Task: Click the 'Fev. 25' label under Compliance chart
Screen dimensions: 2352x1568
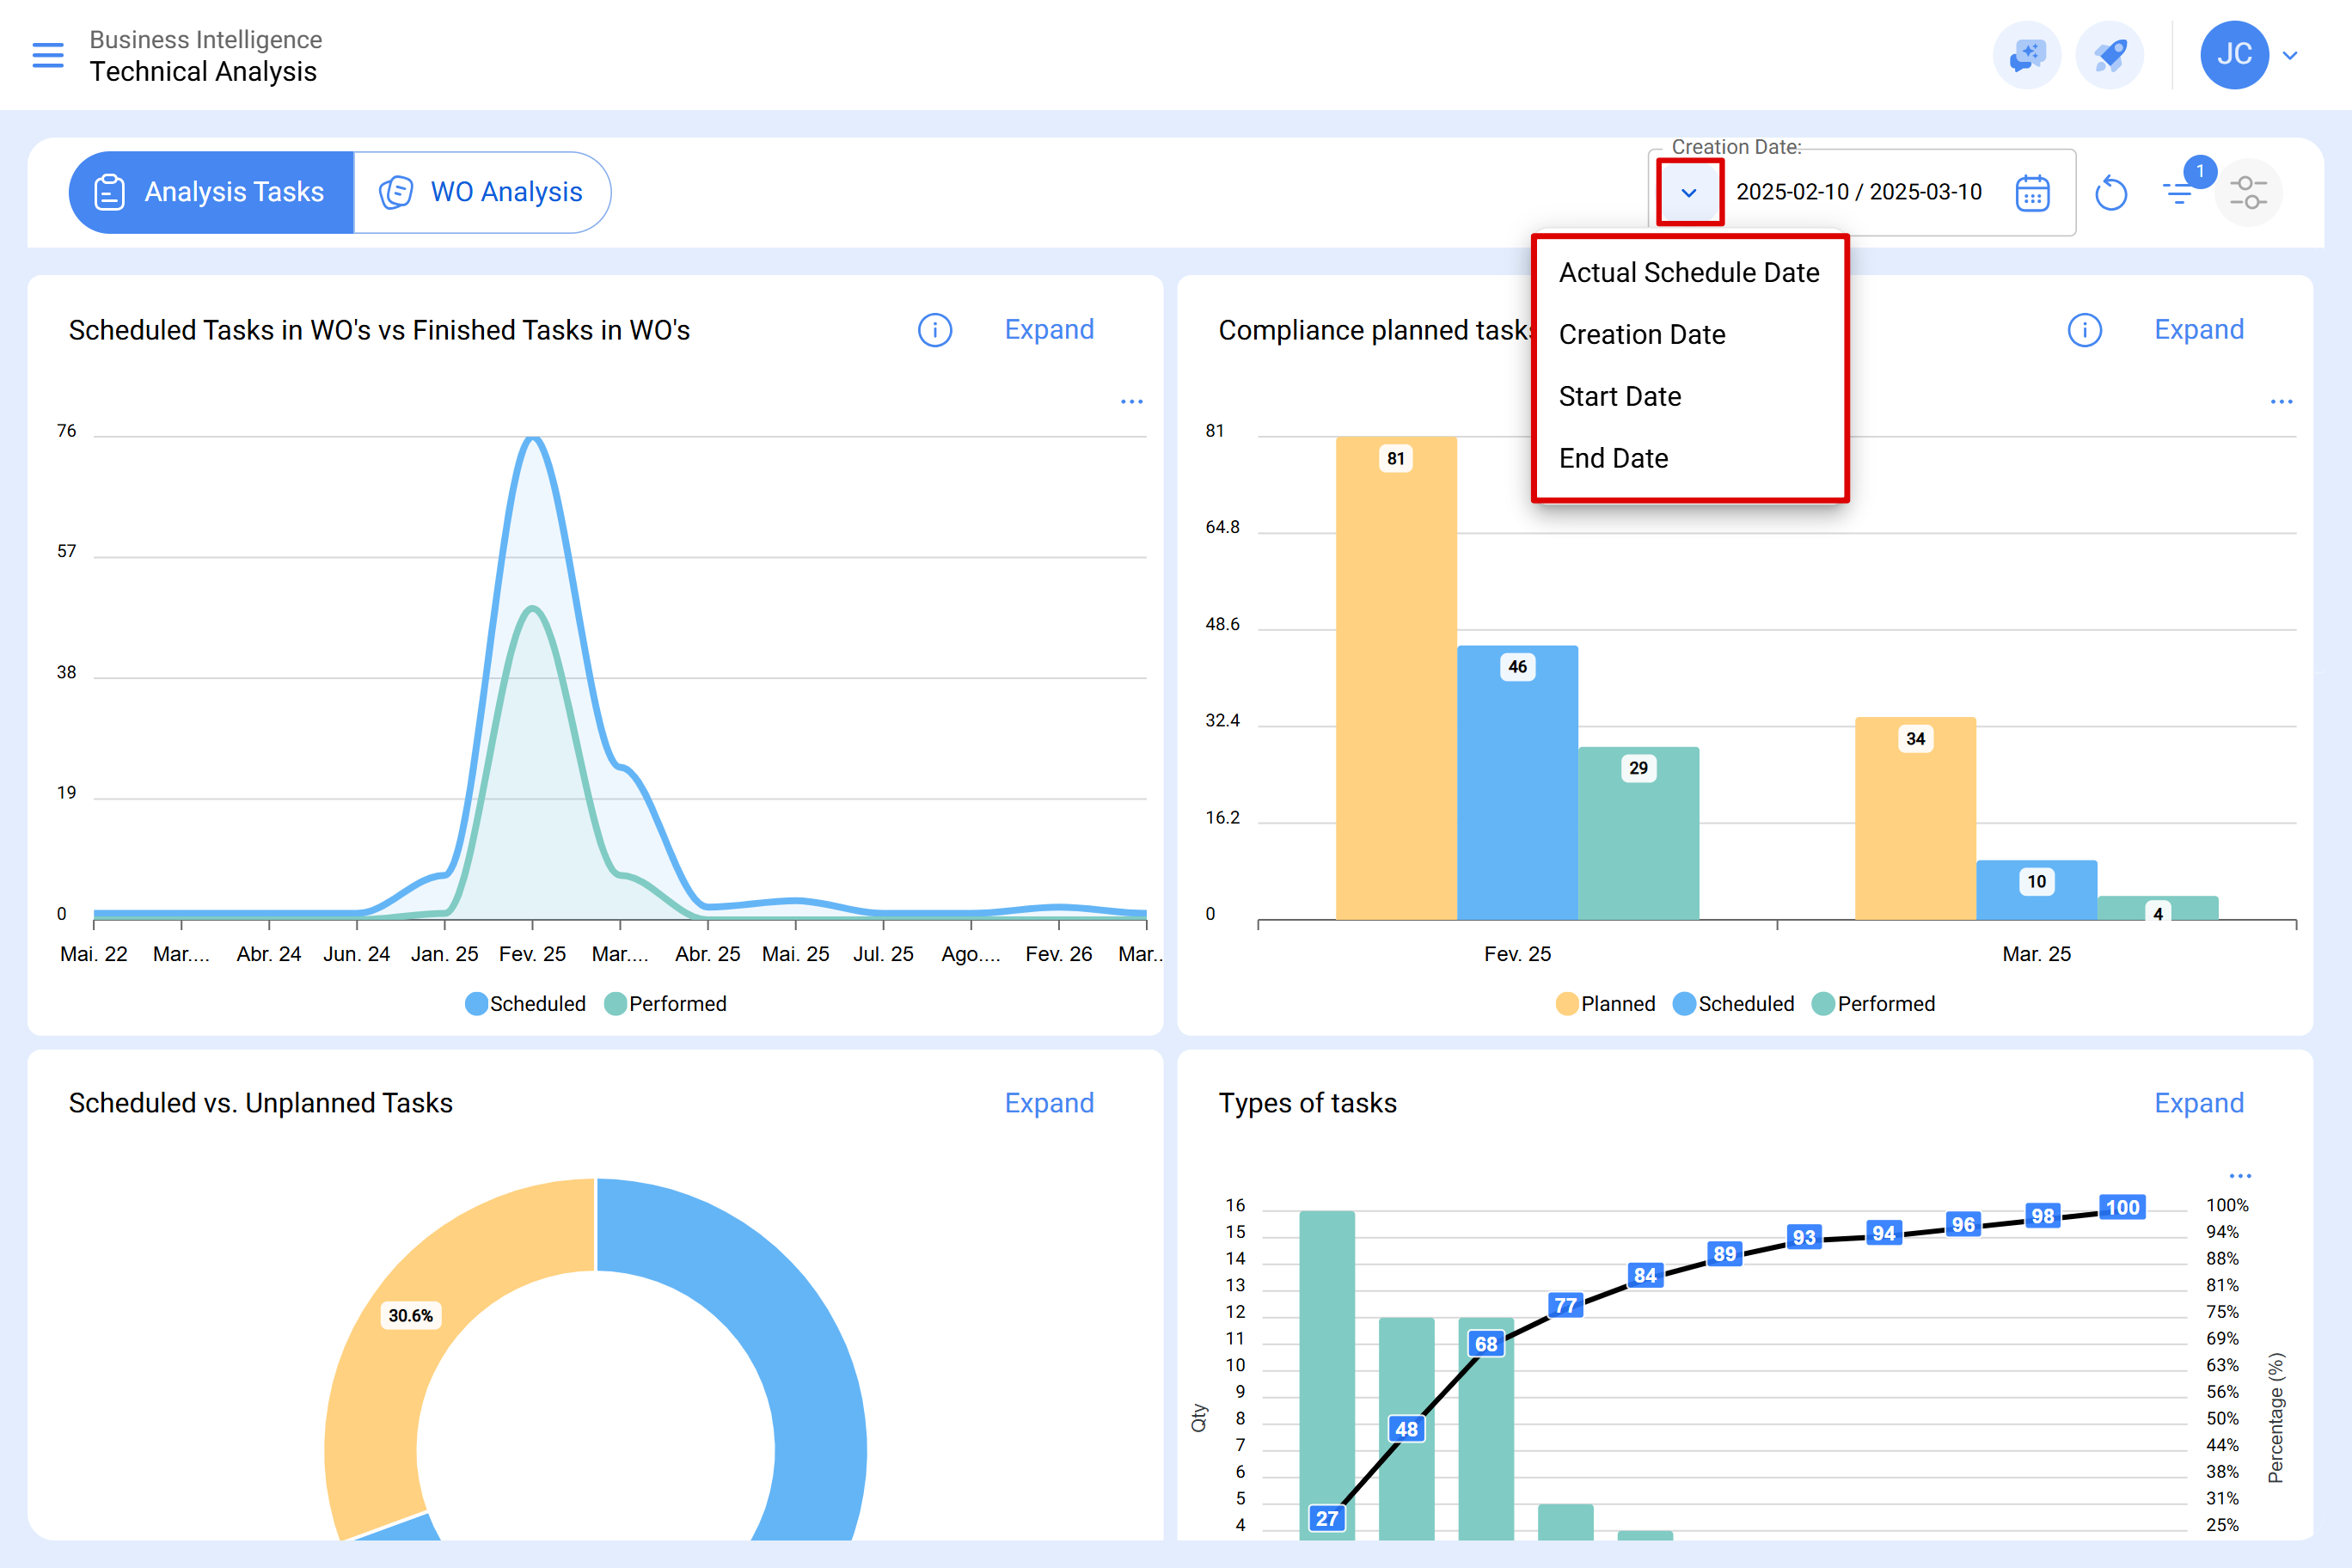Action: click(1517, 954)
